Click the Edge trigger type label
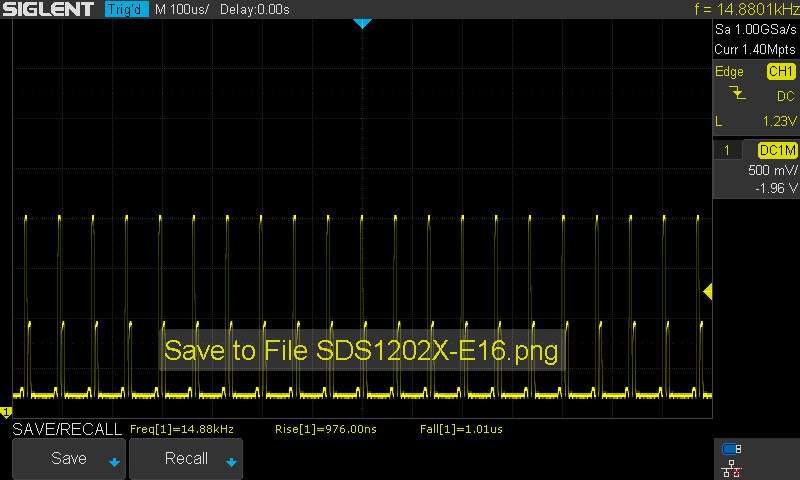The height and width of the screenshot is (480, 800). click(729, 72)
